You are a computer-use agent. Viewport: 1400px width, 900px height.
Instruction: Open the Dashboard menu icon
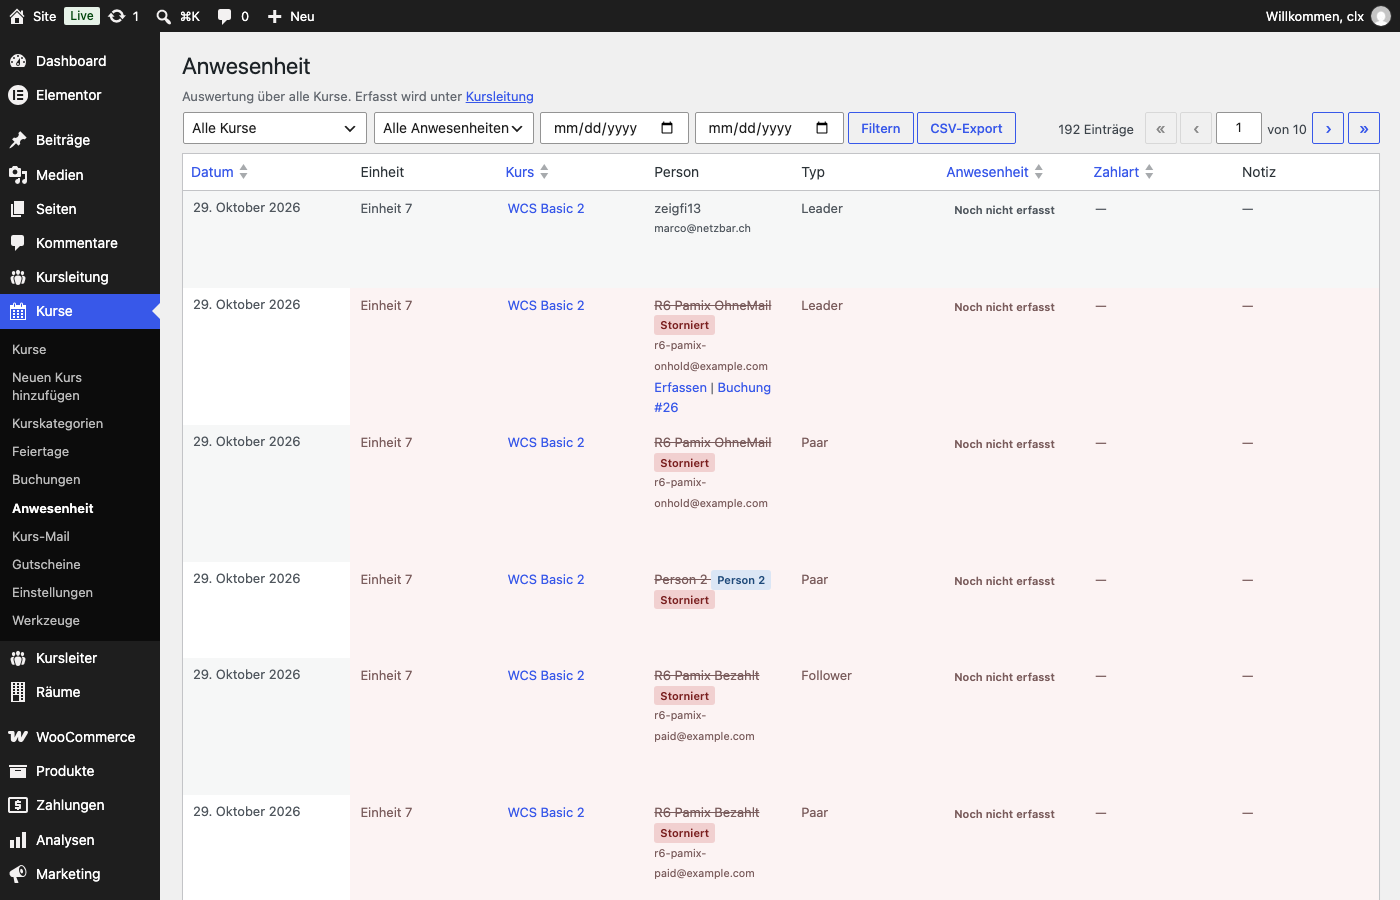(x=18, y=61)
